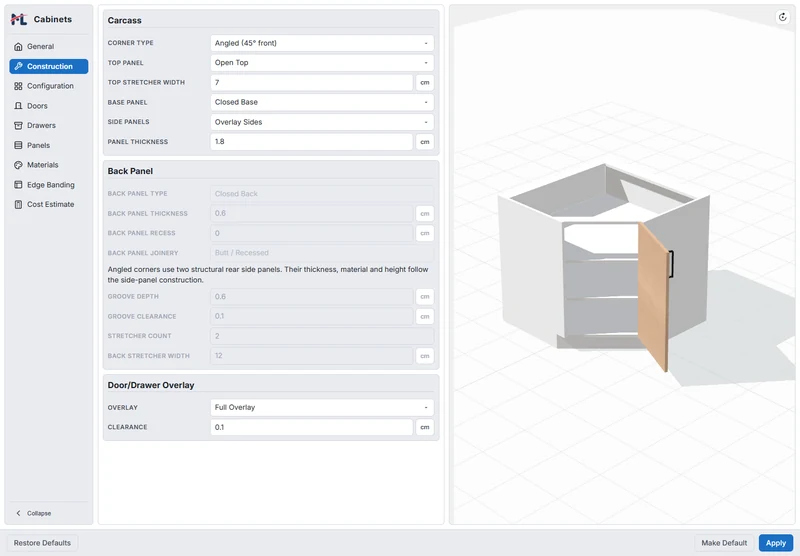
Task: Open the Base Panel dropdown
Action: 322,102
